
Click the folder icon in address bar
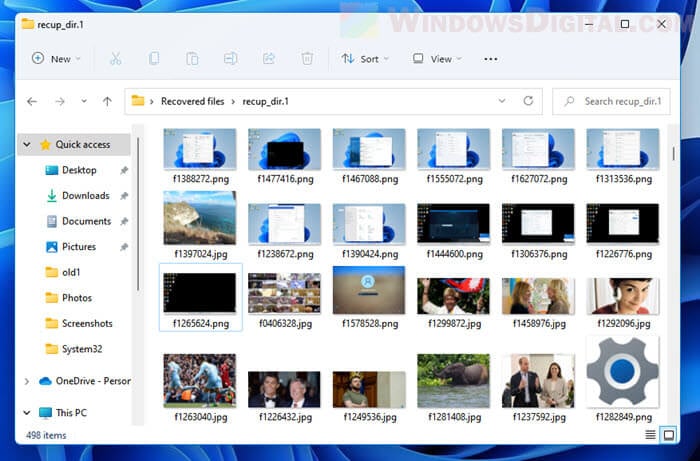point(138,101)
